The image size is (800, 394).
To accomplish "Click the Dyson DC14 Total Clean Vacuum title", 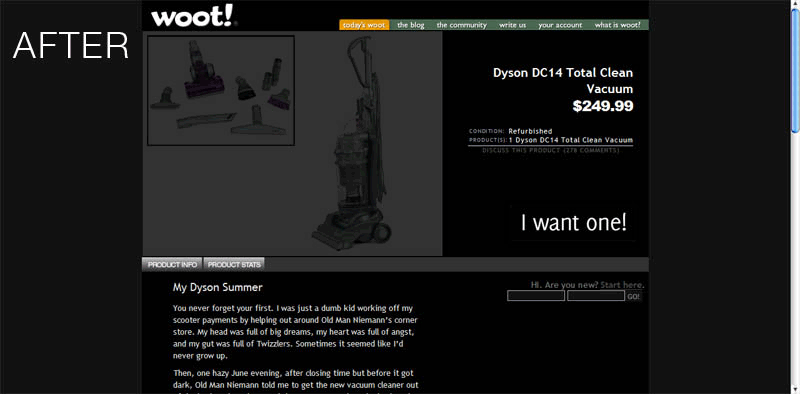I will [563, 81].
